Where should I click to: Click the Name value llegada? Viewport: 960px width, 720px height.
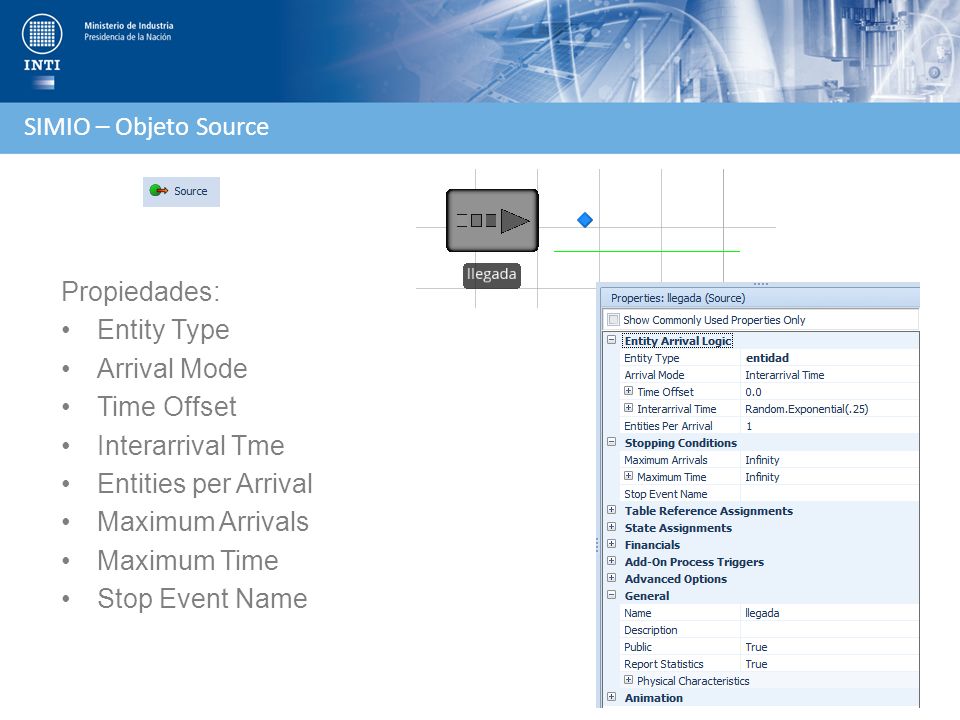830,613
